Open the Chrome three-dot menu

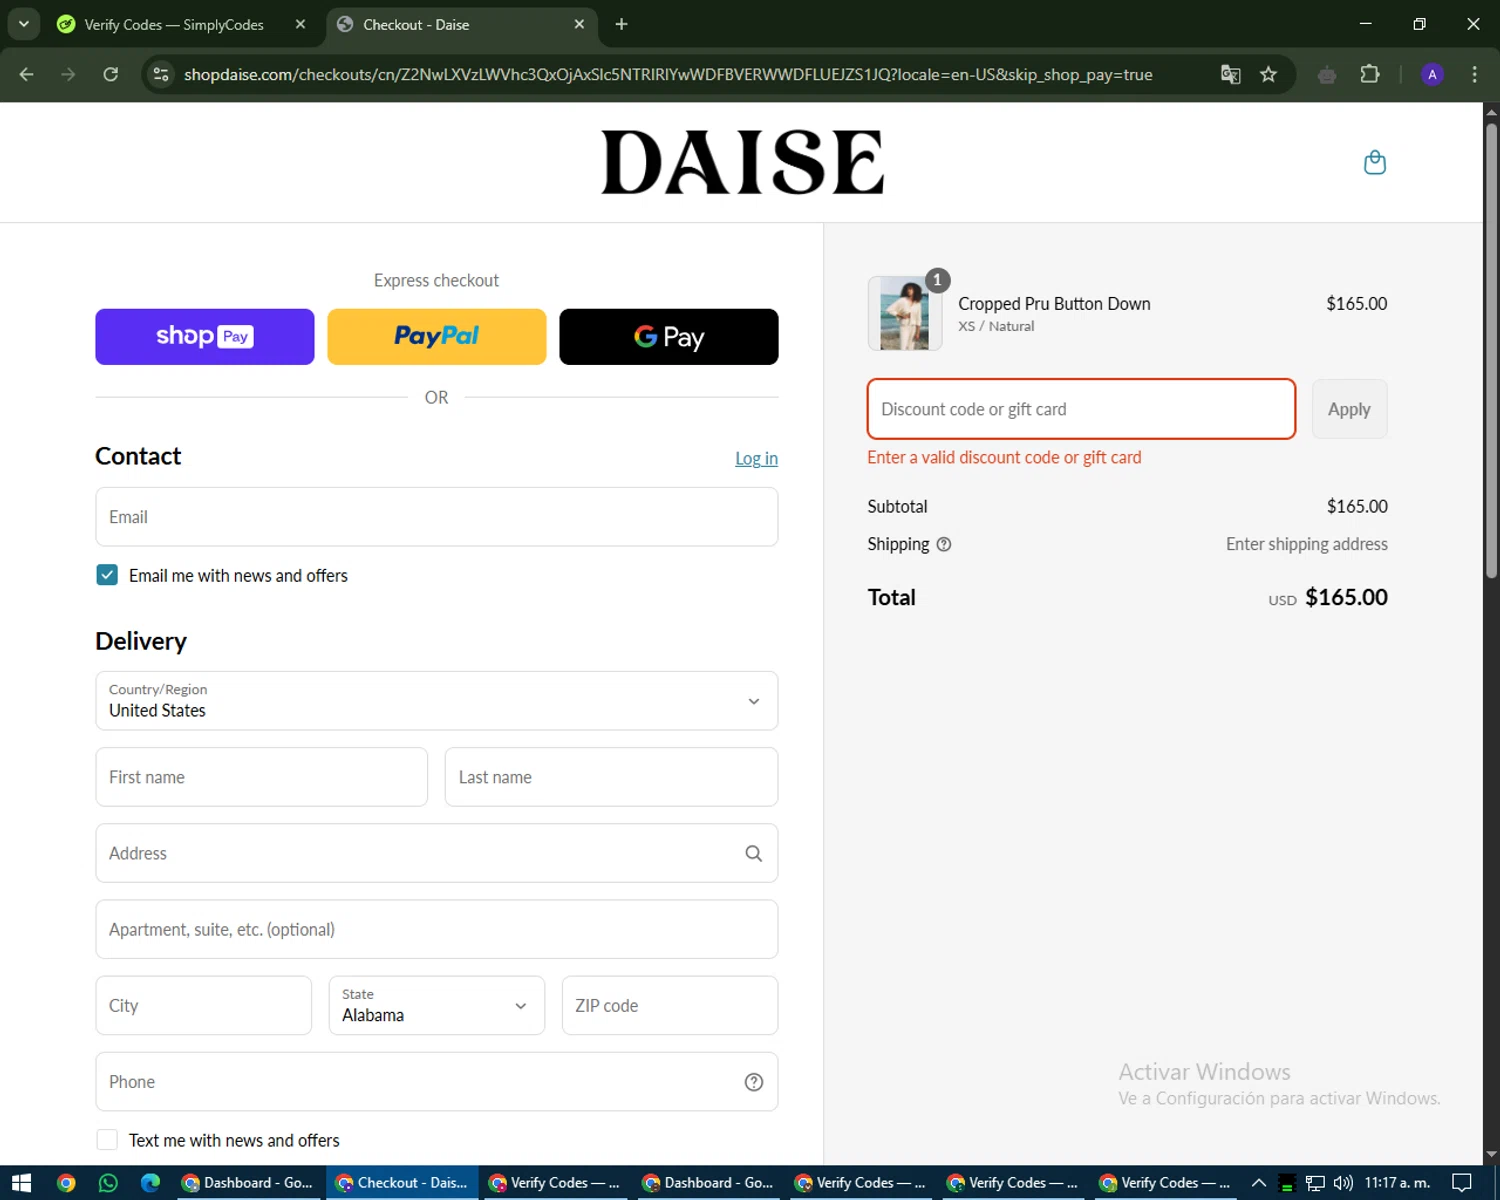pyautogui.click(x=1474, y=74)
